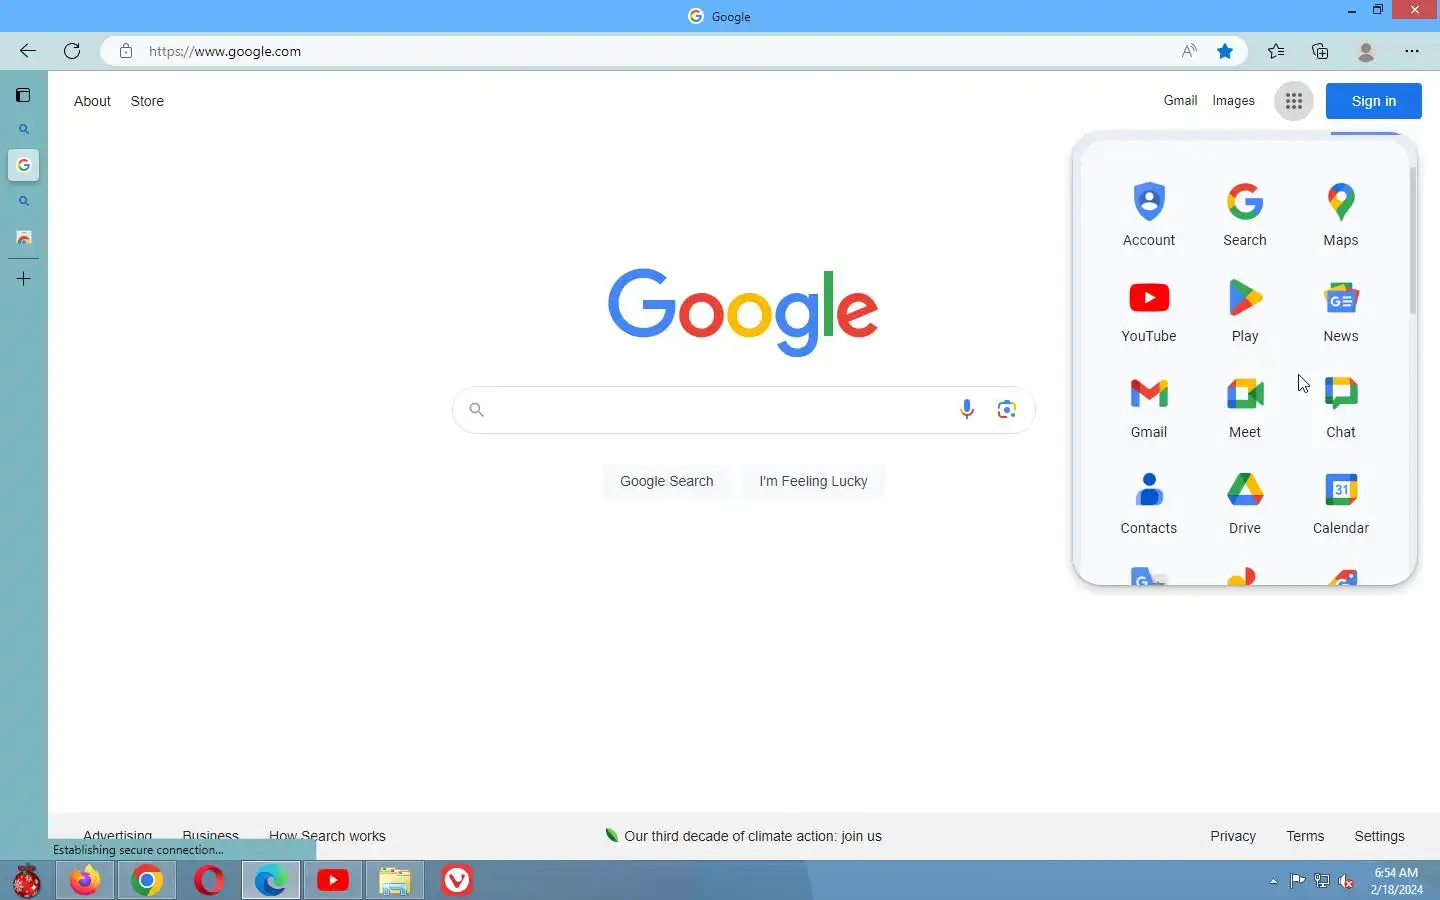1440x900 pixels.
Task: Open the climate action join us link
Action: (x=752, y=836)
